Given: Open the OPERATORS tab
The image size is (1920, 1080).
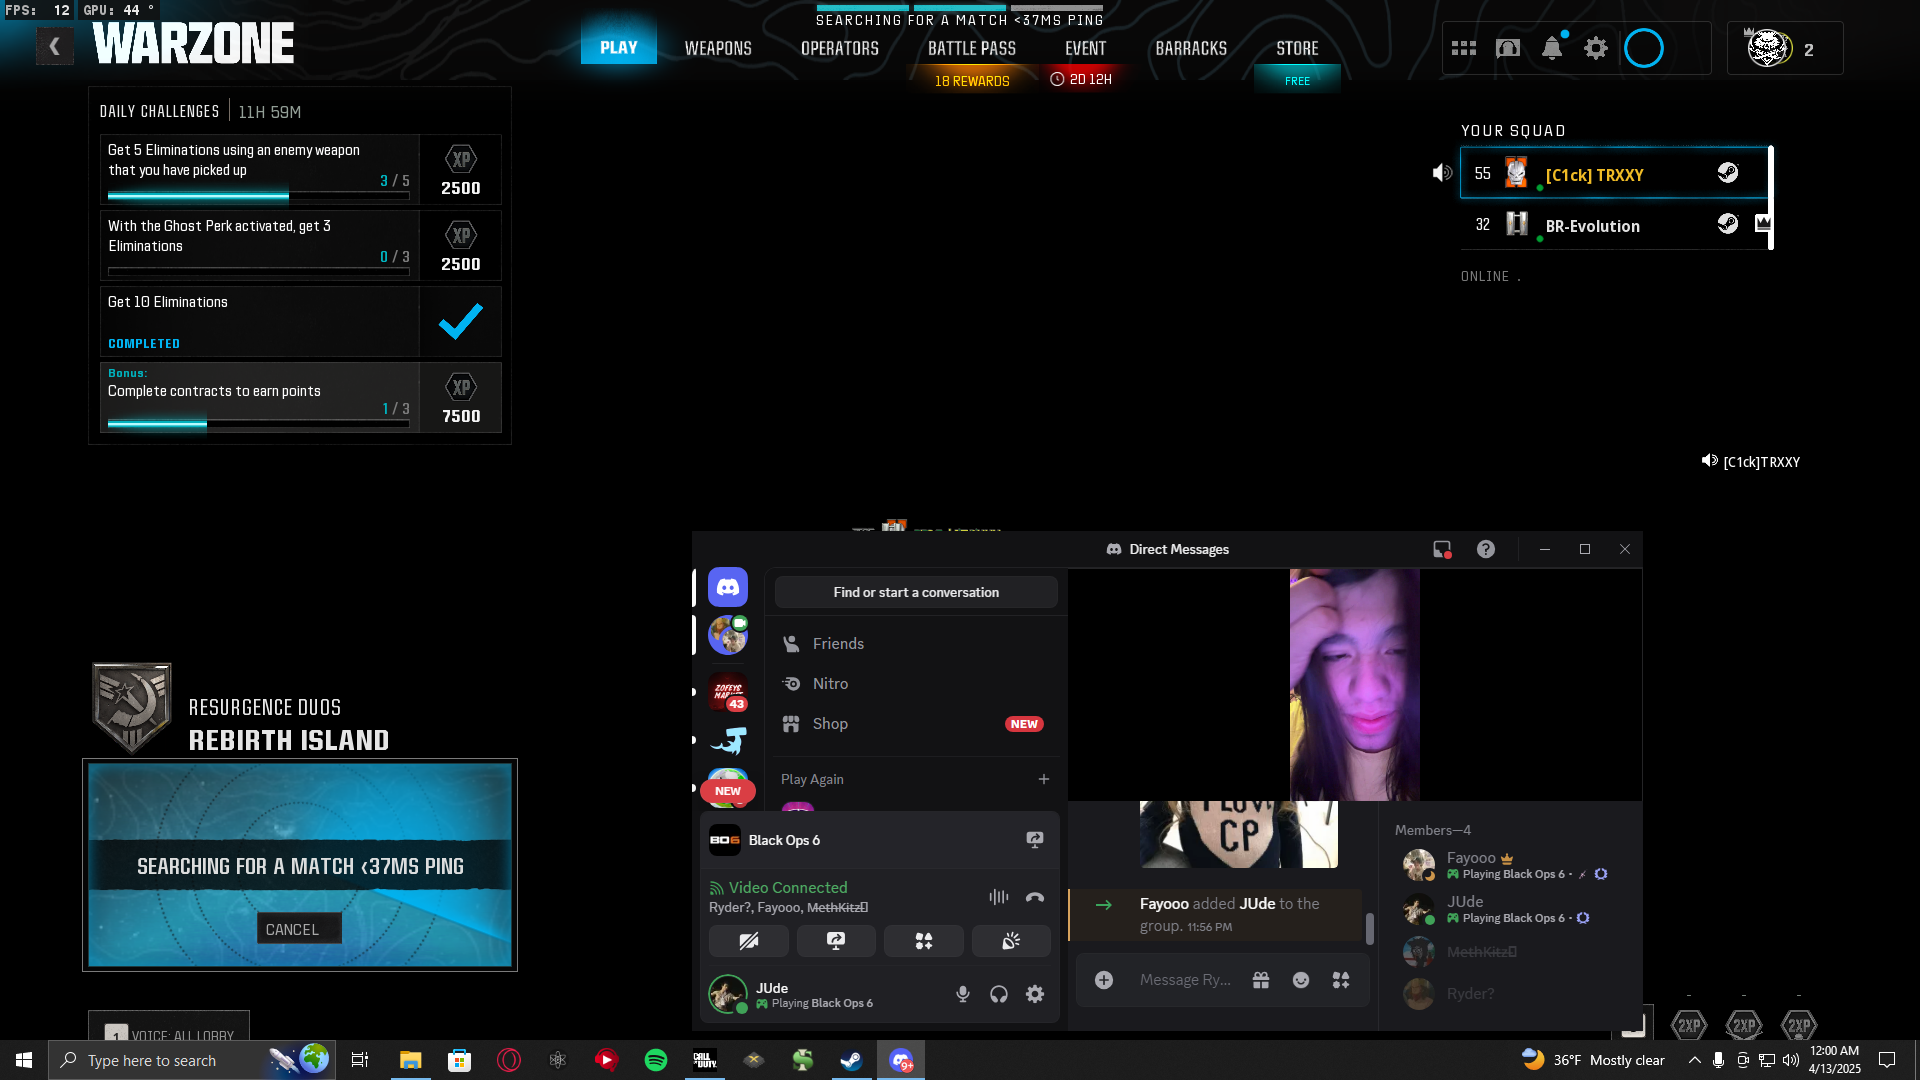Looking at the screenshot, I should (x=840, y=48).
